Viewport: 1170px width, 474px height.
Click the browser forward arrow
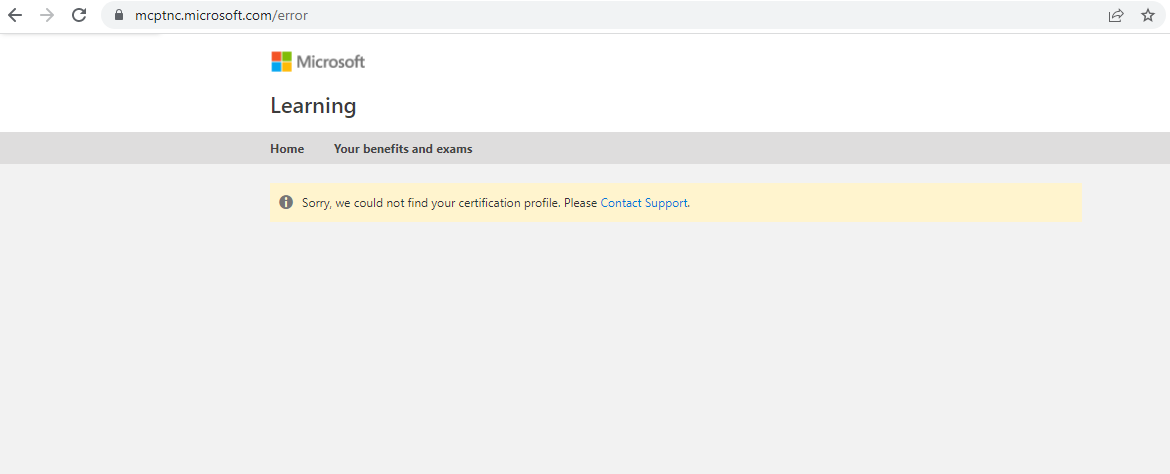pyautogui.click(x=47, y=15)
